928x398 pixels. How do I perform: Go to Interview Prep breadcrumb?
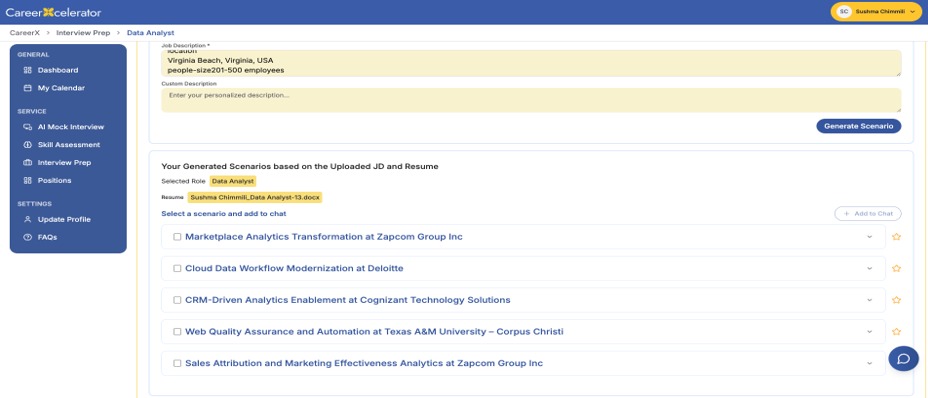83,33
